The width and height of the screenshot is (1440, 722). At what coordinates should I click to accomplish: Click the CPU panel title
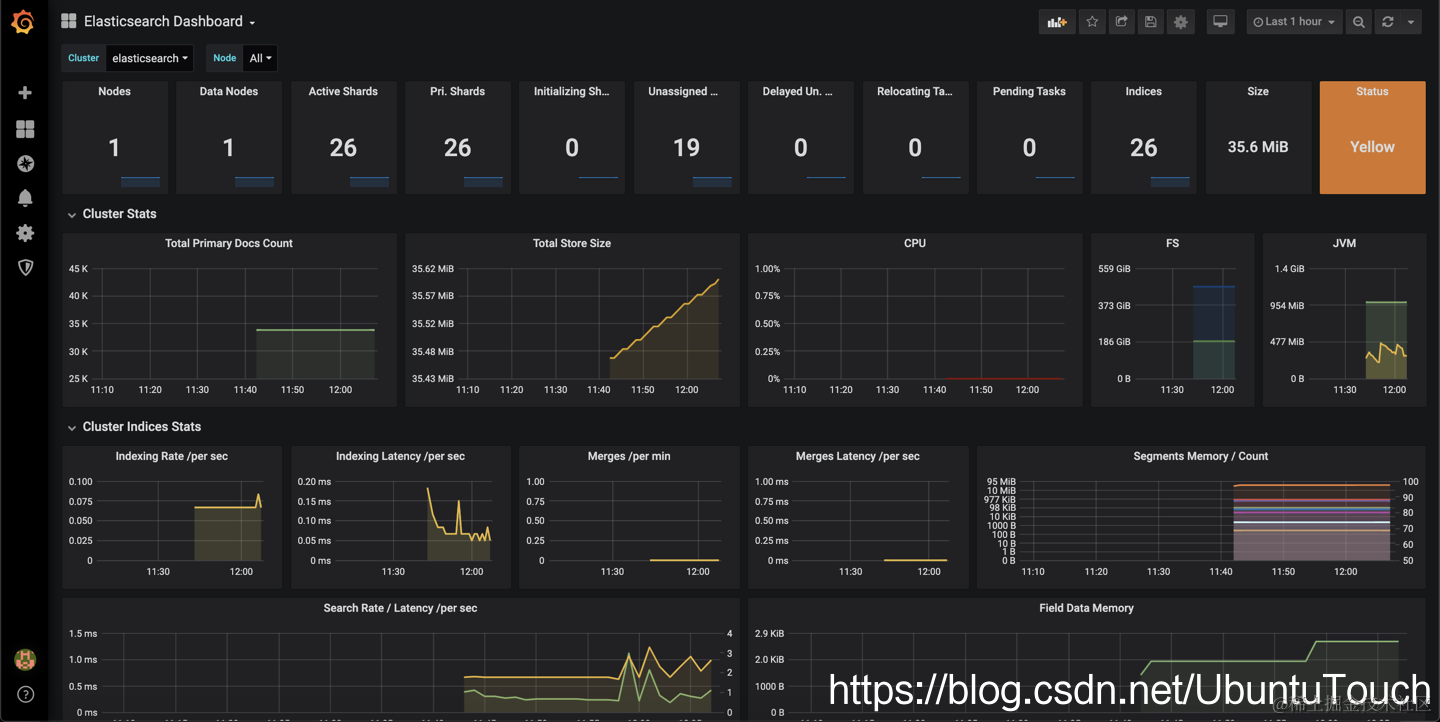point(915,243)
